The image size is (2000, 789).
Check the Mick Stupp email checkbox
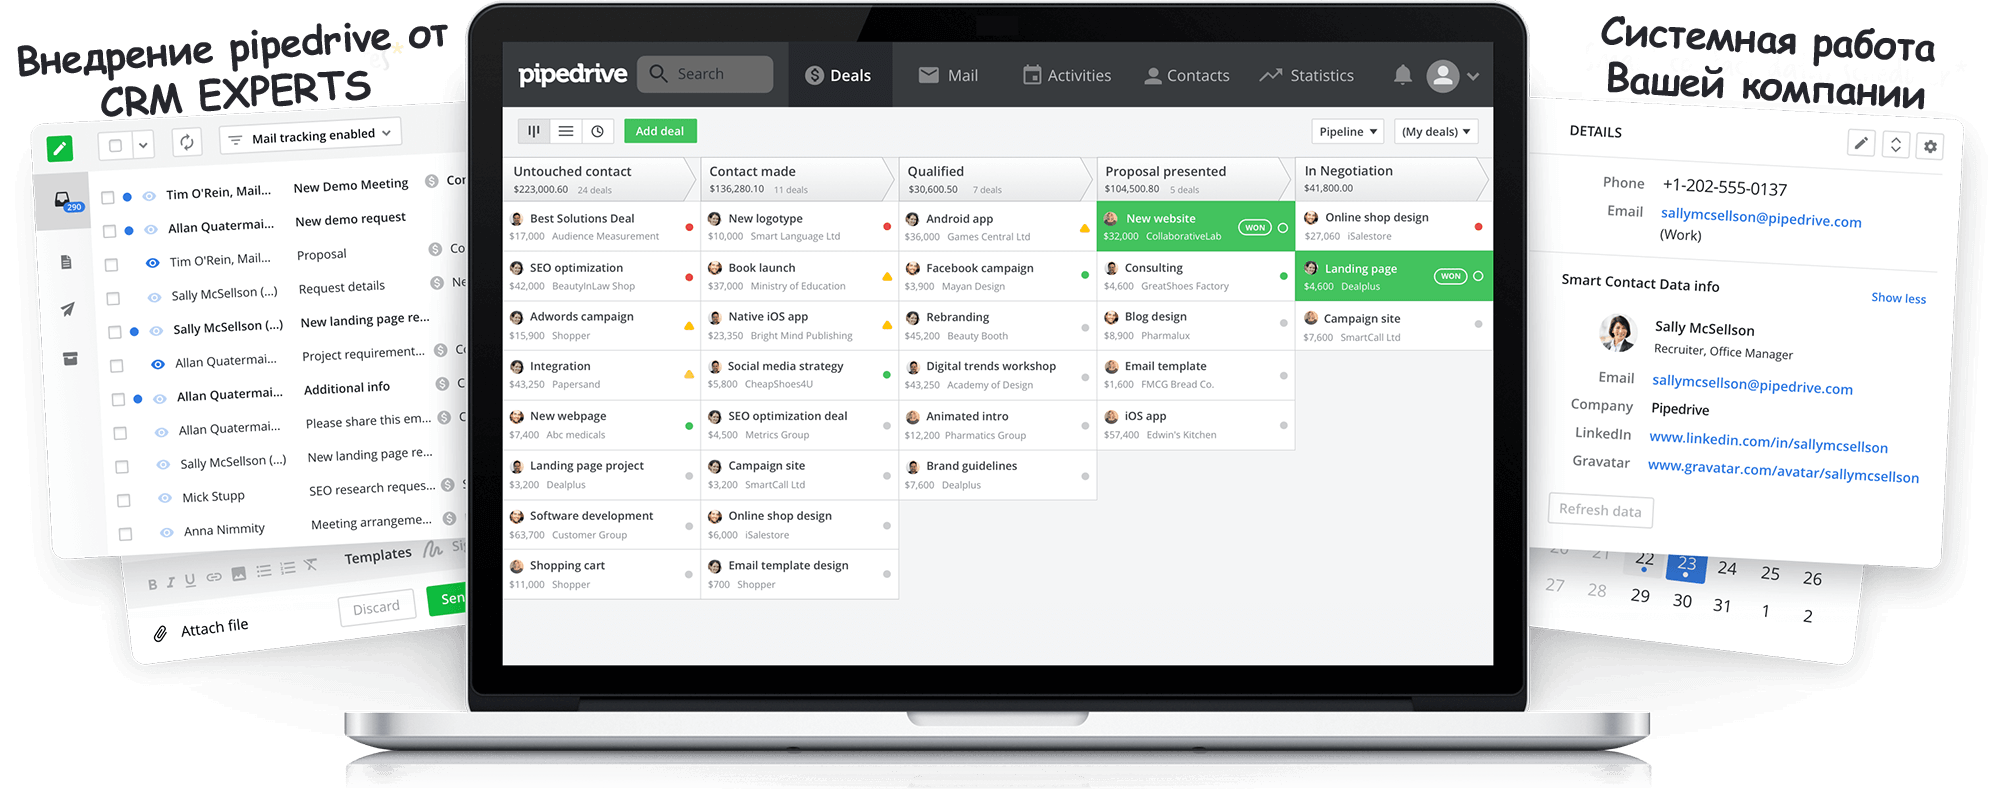pyautogui.click(x=124, y=500)
